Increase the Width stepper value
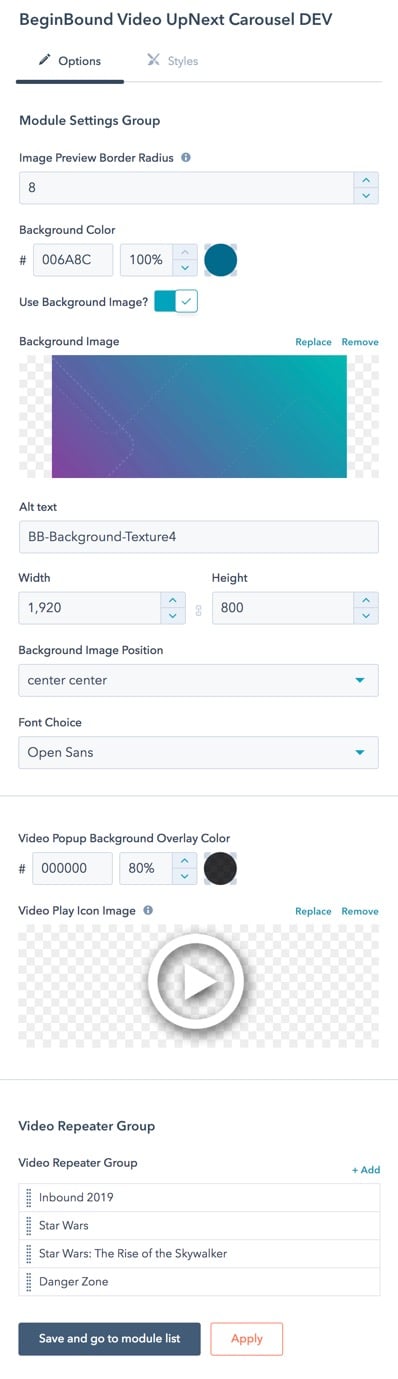398x1379 pixels. point(173,600)
